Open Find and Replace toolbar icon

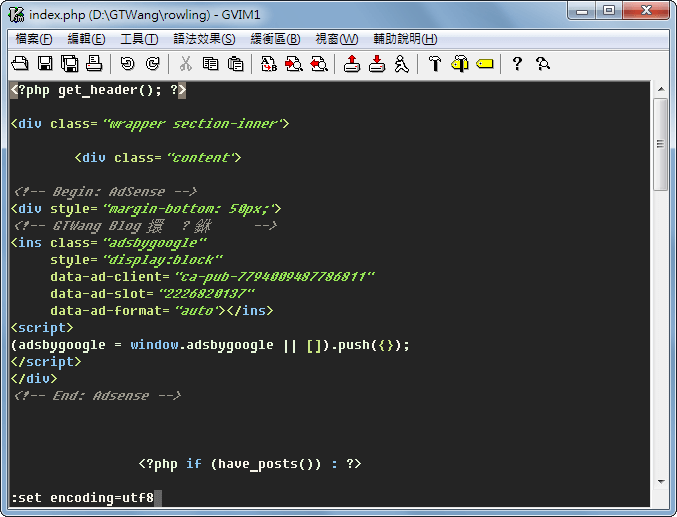point(268,64)
